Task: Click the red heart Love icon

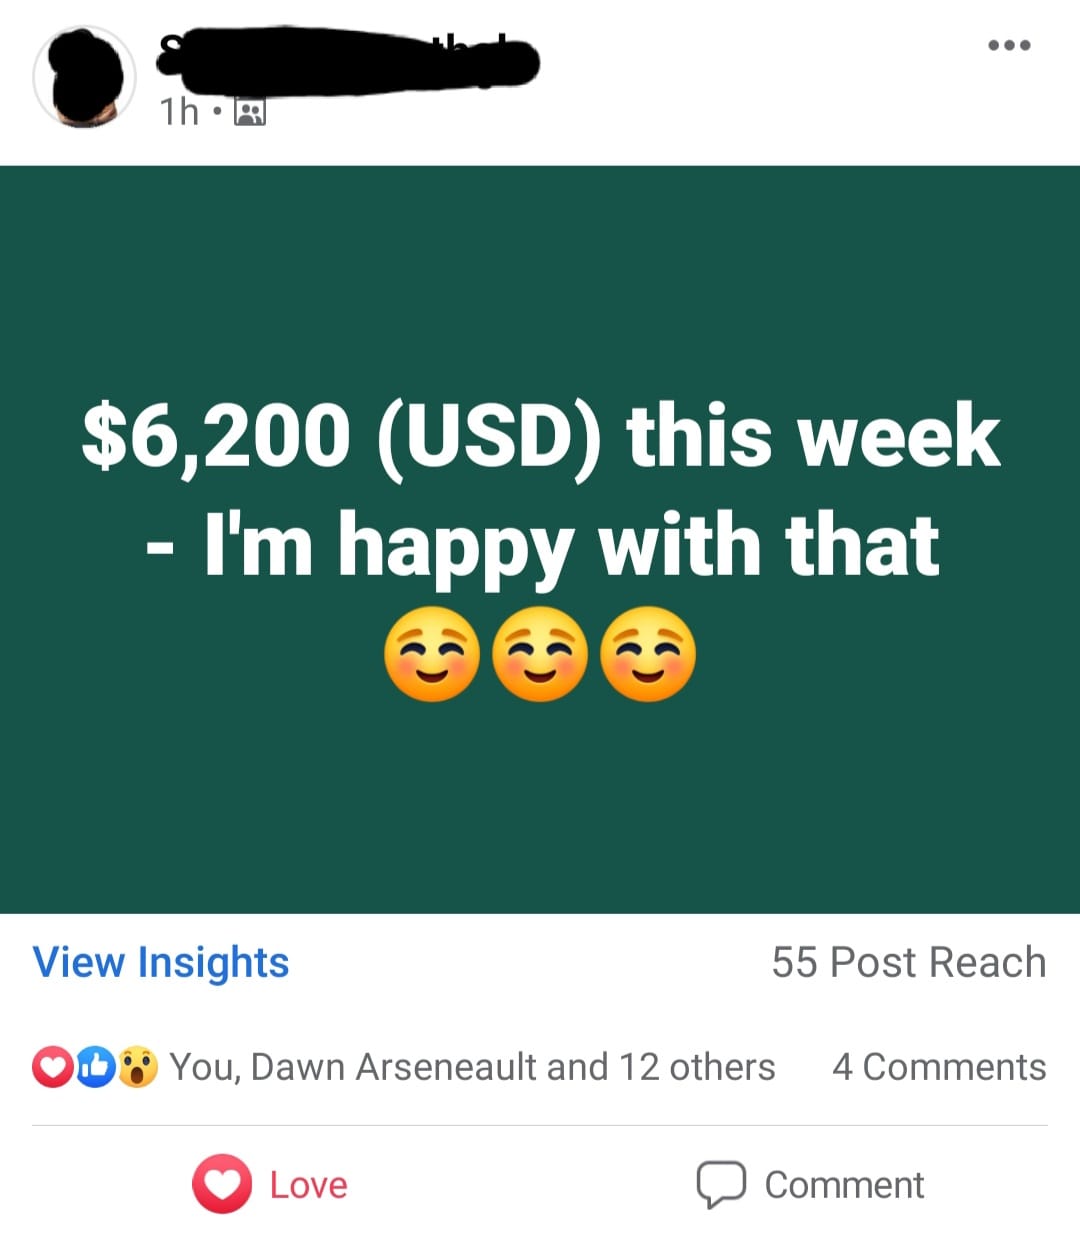Action: 222,1184
